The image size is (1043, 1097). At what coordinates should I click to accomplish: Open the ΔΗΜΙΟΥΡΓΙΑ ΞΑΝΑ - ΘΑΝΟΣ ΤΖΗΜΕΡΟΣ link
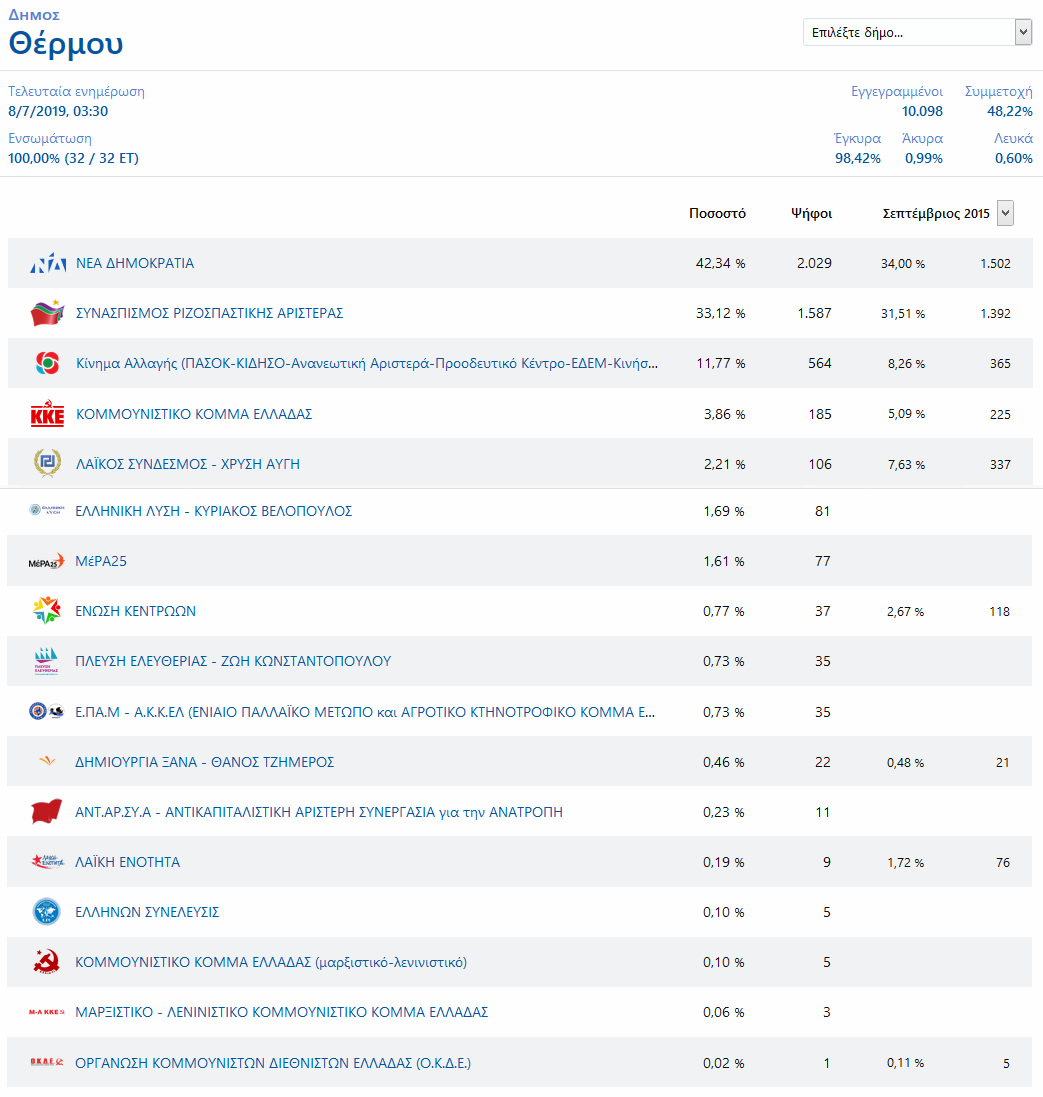coord(204,762)
